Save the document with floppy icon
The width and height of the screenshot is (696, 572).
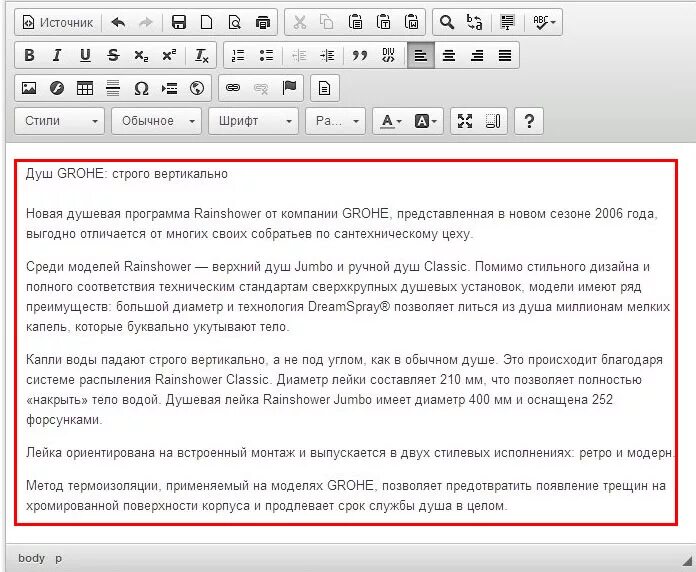coord(178,22)
